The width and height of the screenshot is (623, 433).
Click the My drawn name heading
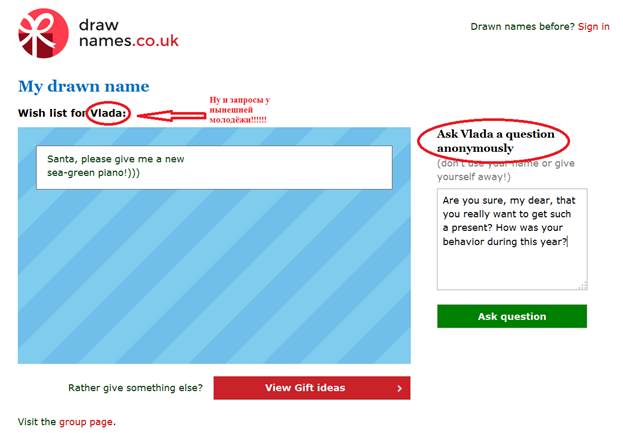pyautogui.click(x=84, y=86)
